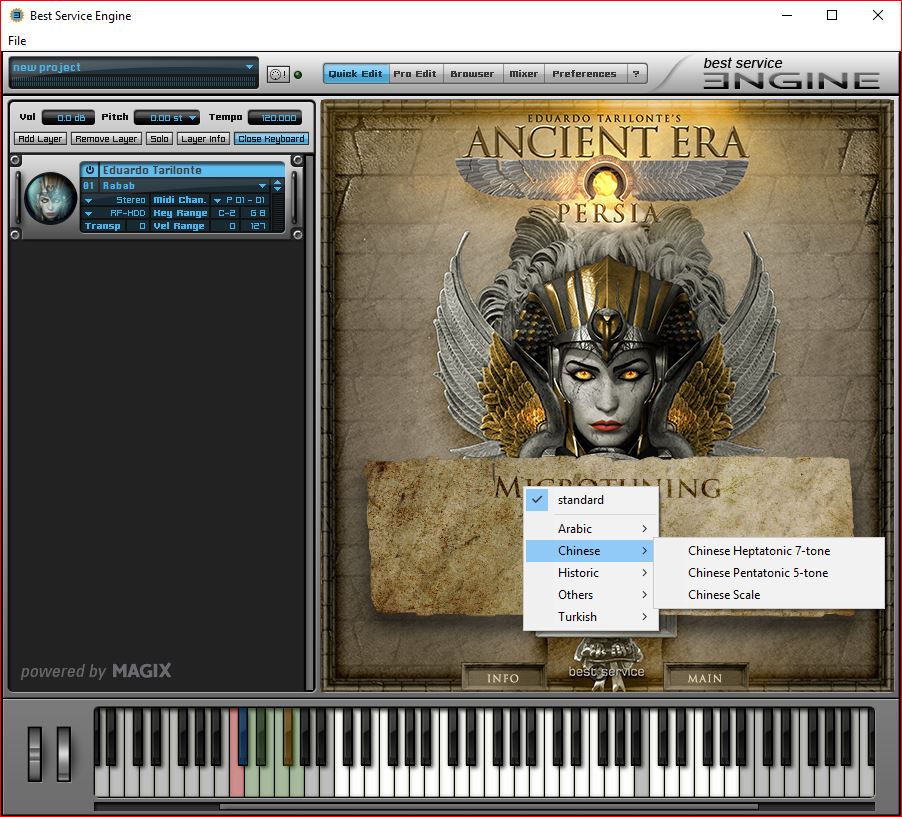Image resolution: width=902 pixels, height=817 pixels.
Task: Click the left wheel beside the keyboard
Action: tap(35, 754)
